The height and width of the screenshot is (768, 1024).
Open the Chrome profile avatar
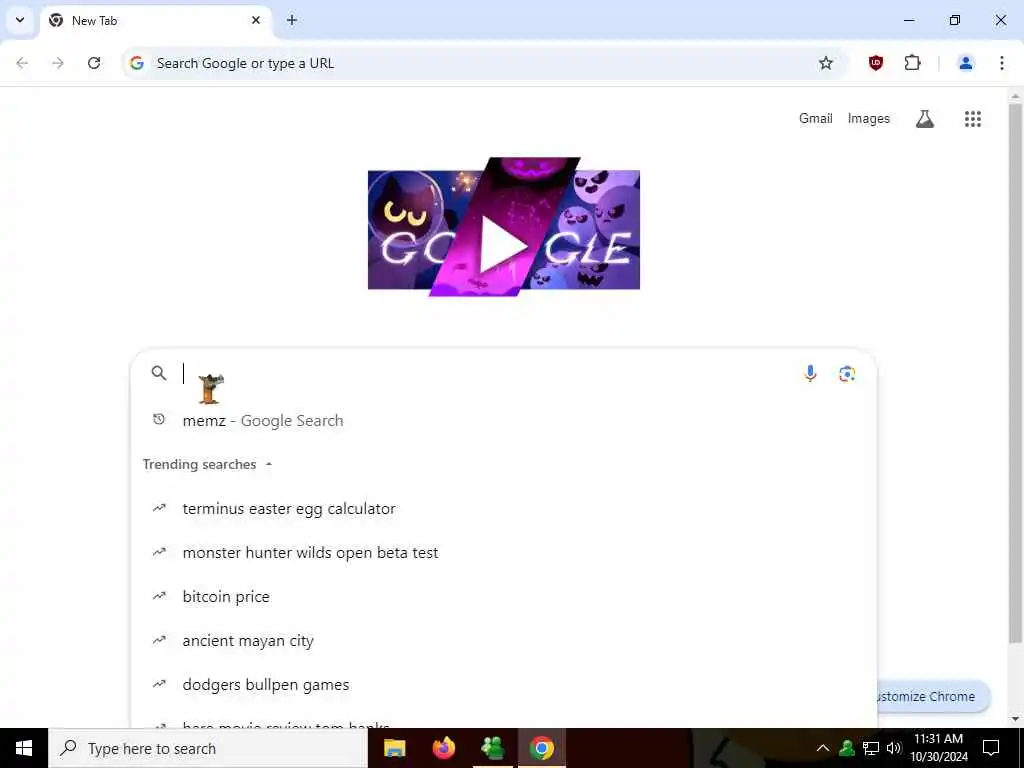pyautogui.click(x=965, y=63)
